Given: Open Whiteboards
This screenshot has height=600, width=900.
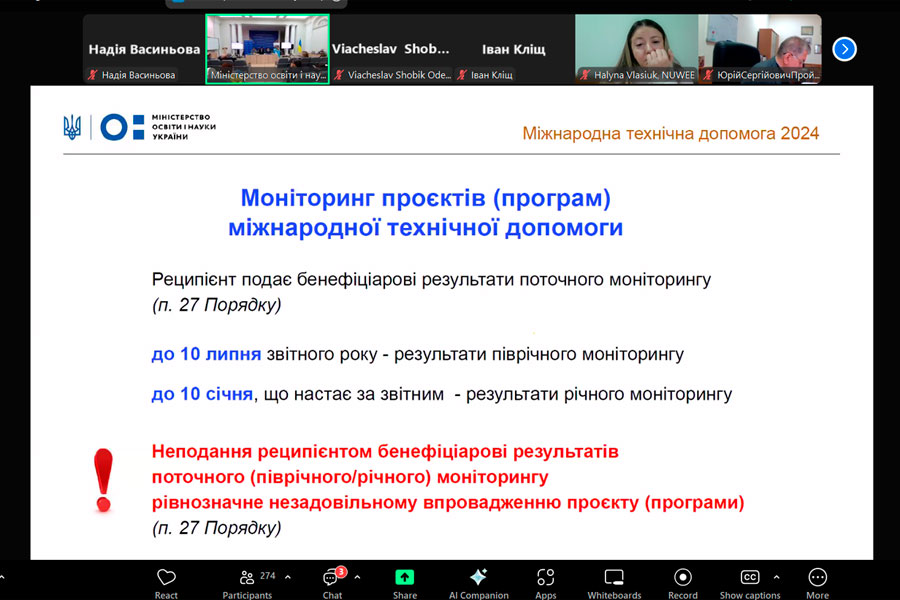Looking at the screenshot, I should click(614, 583).
